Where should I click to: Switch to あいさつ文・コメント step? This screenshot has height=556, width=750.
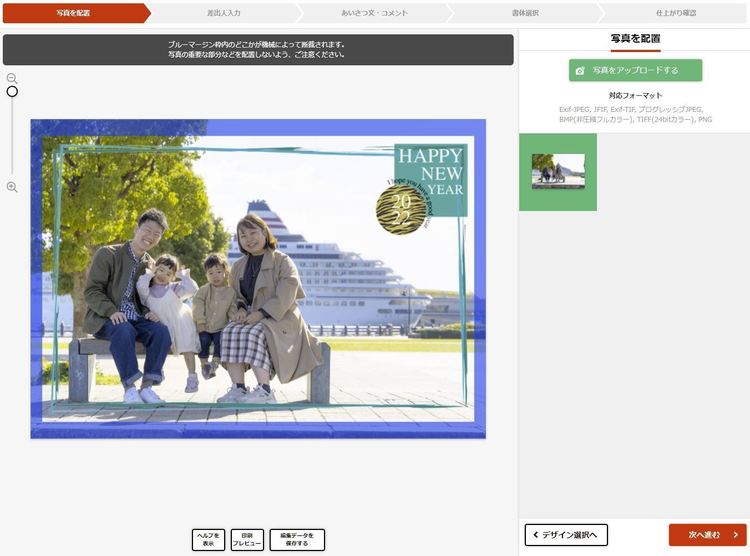tap(372, 13)
